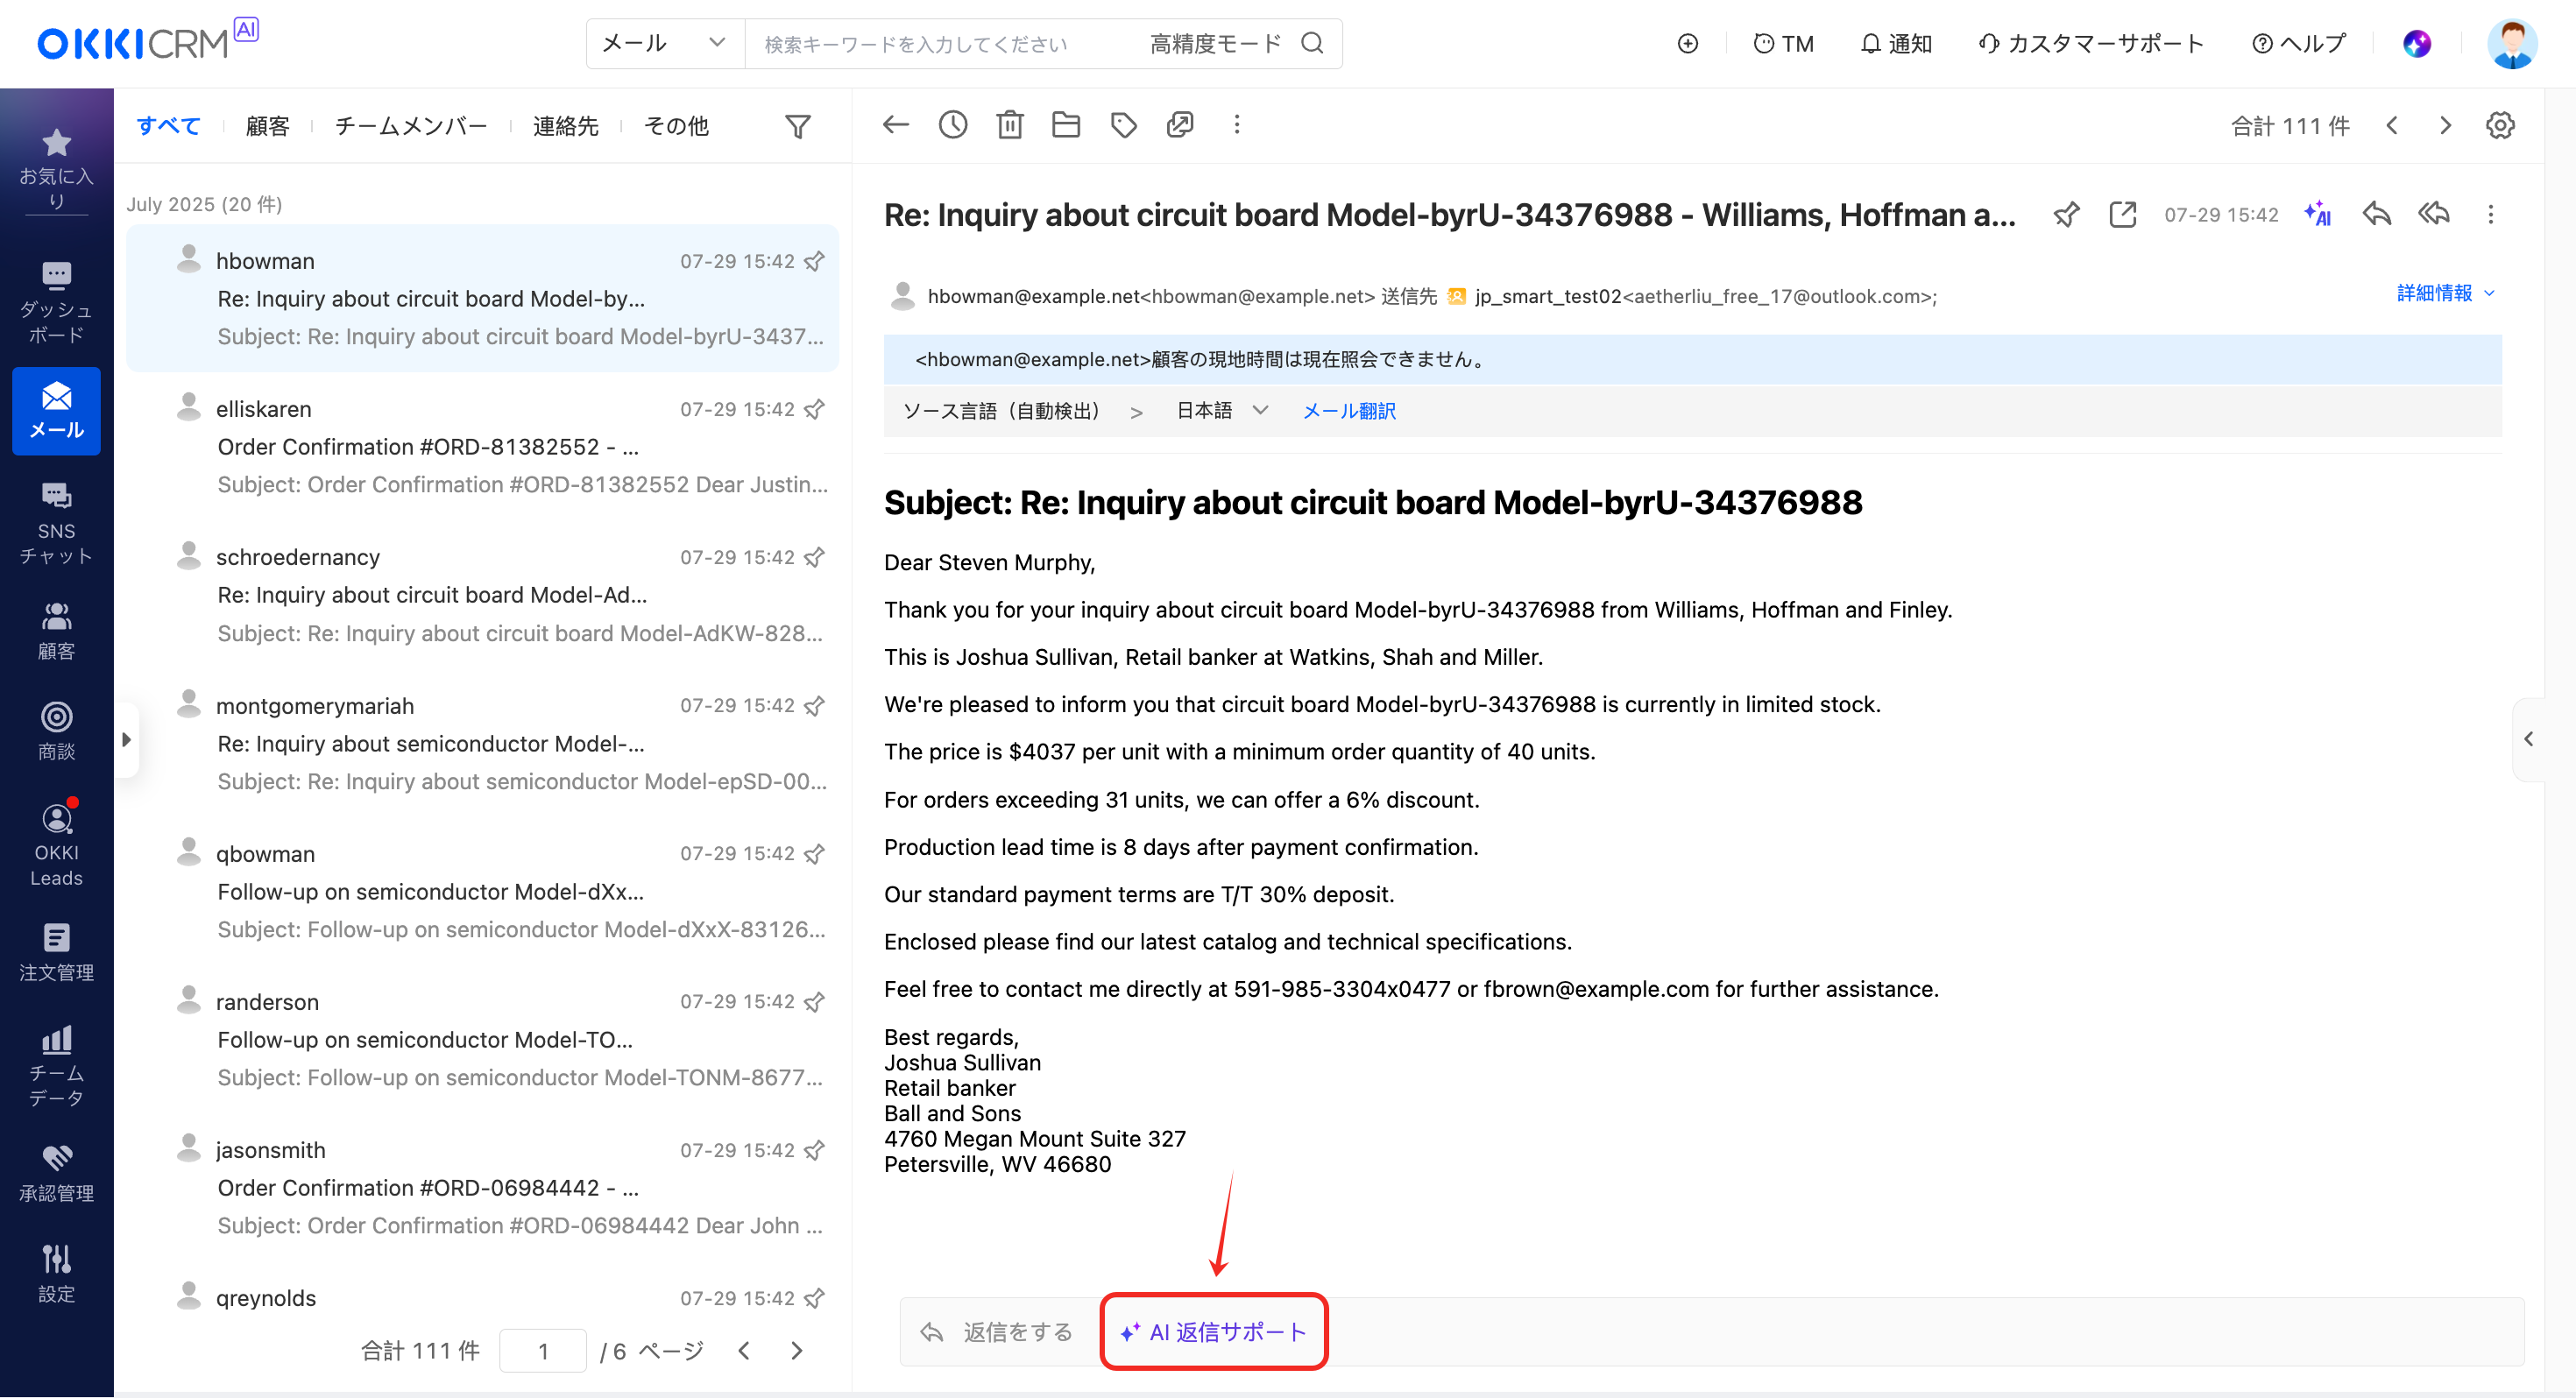The width and height of the screenshot is (2576, 1398).
Task: Open the user profile avatar
Action: point(2512,43)
